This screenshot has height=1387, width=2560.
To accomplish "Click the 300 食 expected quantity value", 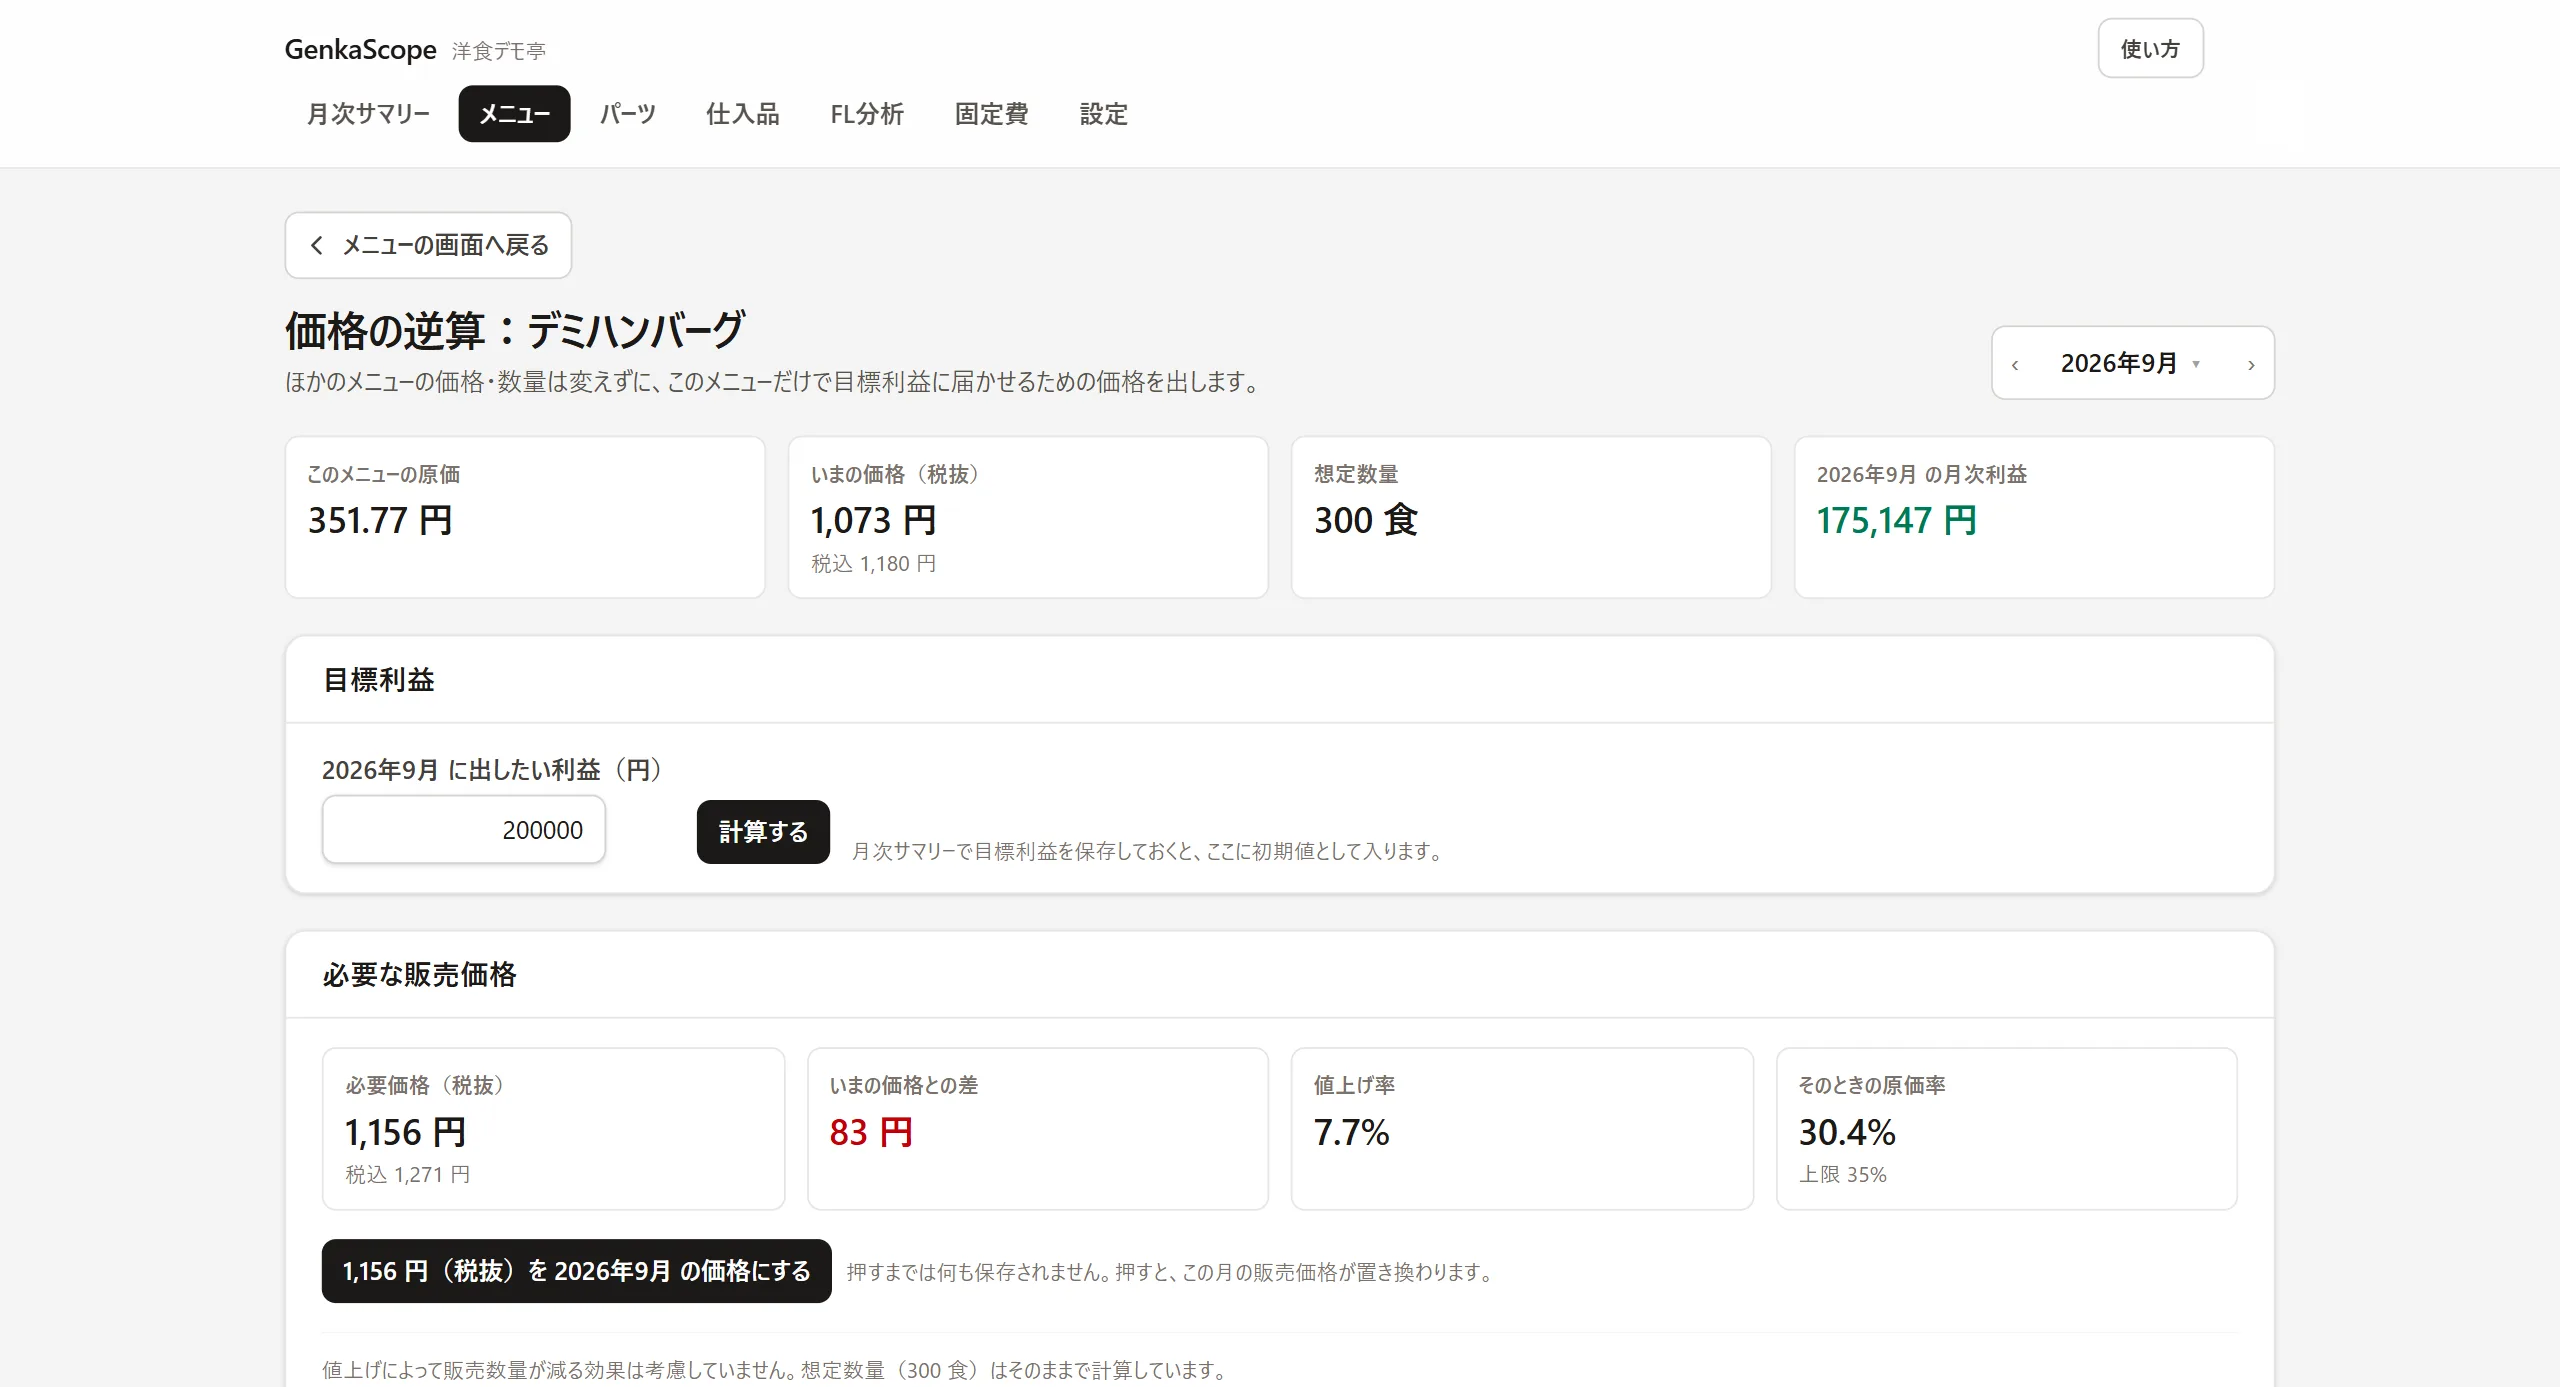I will (1366, 520).
